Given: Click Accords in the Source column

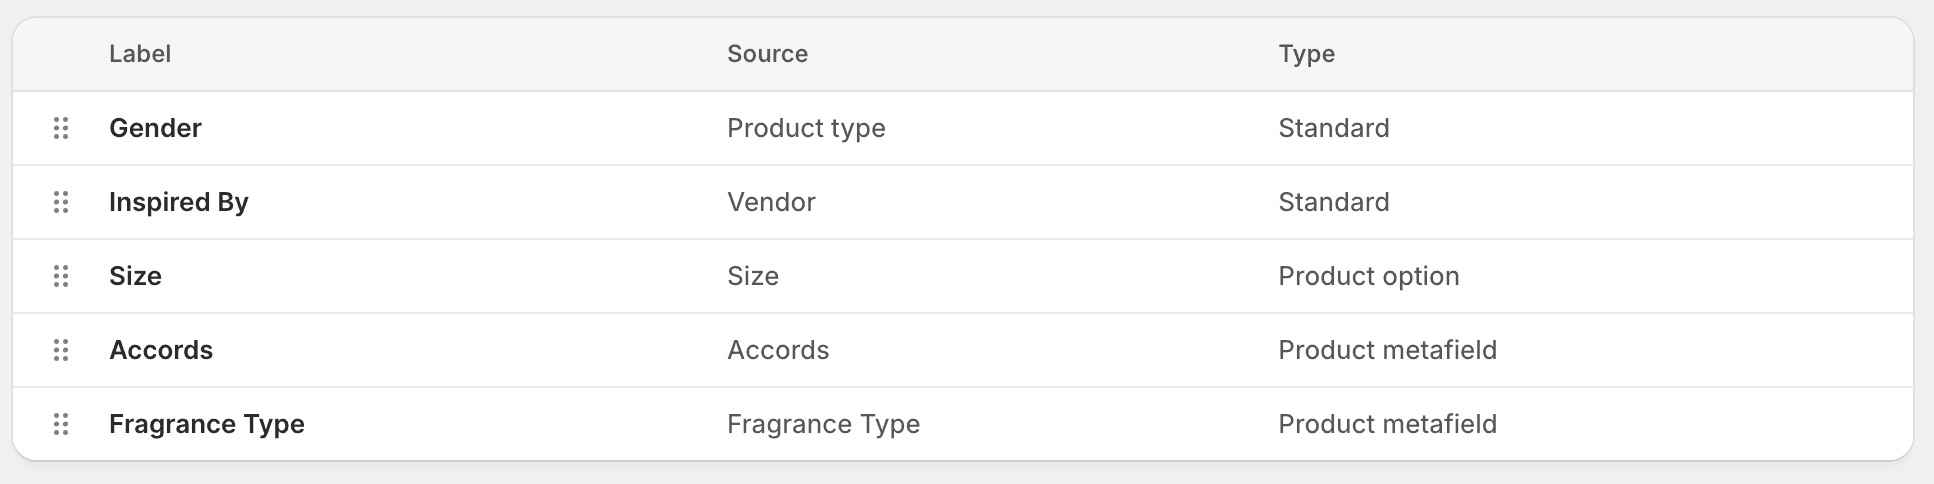Looking at the screenshot, I should pyautogui.click(x=778, y=350).
